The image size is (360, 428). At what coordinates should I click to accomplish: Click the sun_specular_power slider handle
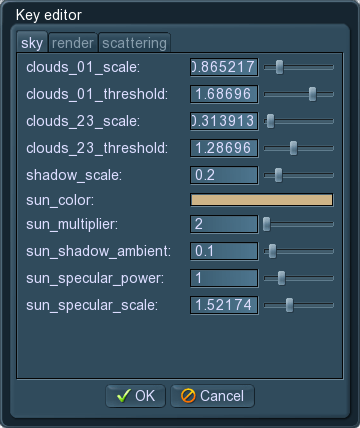(281, 278)
